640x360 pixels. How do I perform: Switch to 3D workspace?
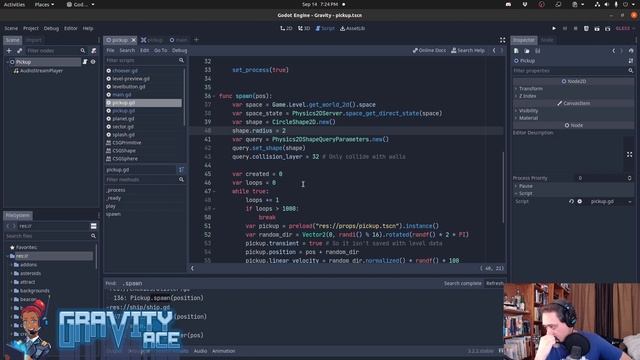[304, 29]
